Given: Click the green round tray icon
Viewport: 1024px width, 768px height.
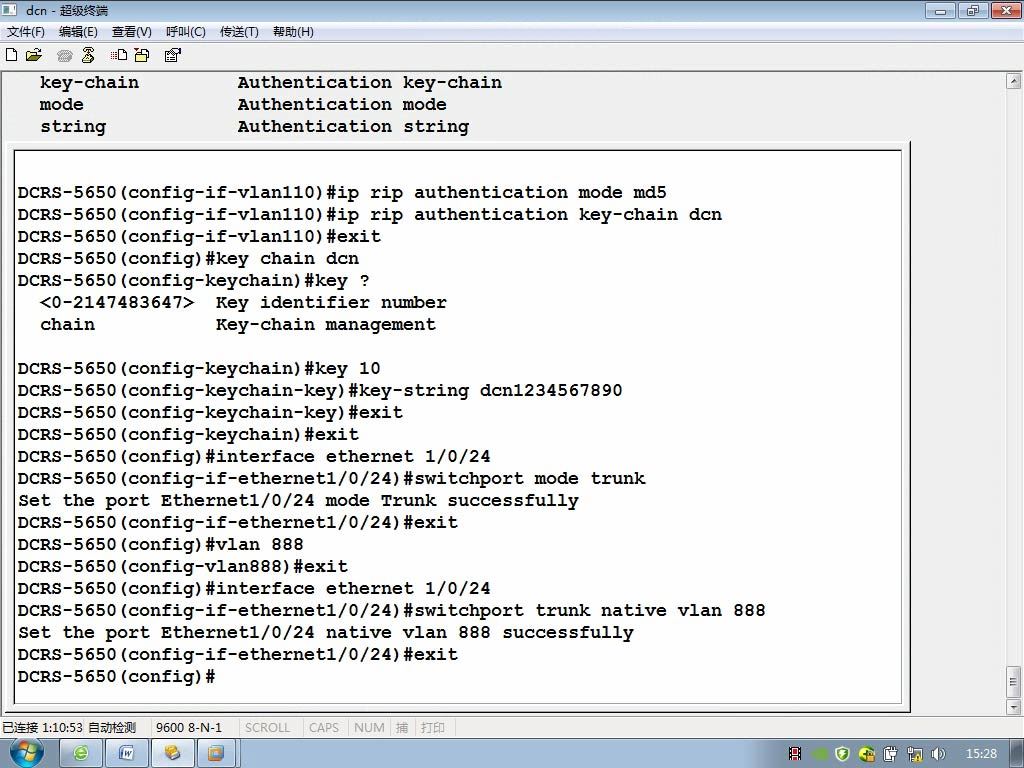Looking at the screenshot, I should point(820,754).
